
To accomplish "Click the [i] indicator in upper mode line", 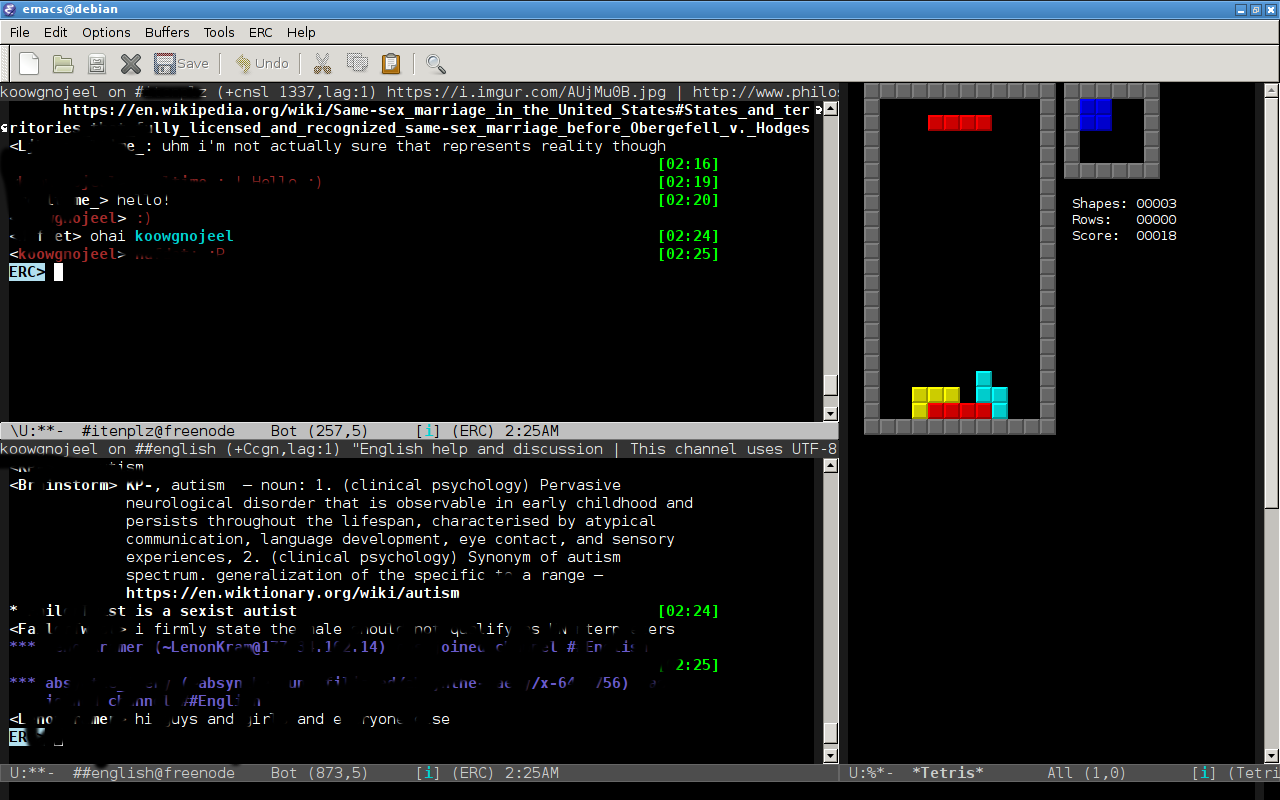I will coord(429,431).
